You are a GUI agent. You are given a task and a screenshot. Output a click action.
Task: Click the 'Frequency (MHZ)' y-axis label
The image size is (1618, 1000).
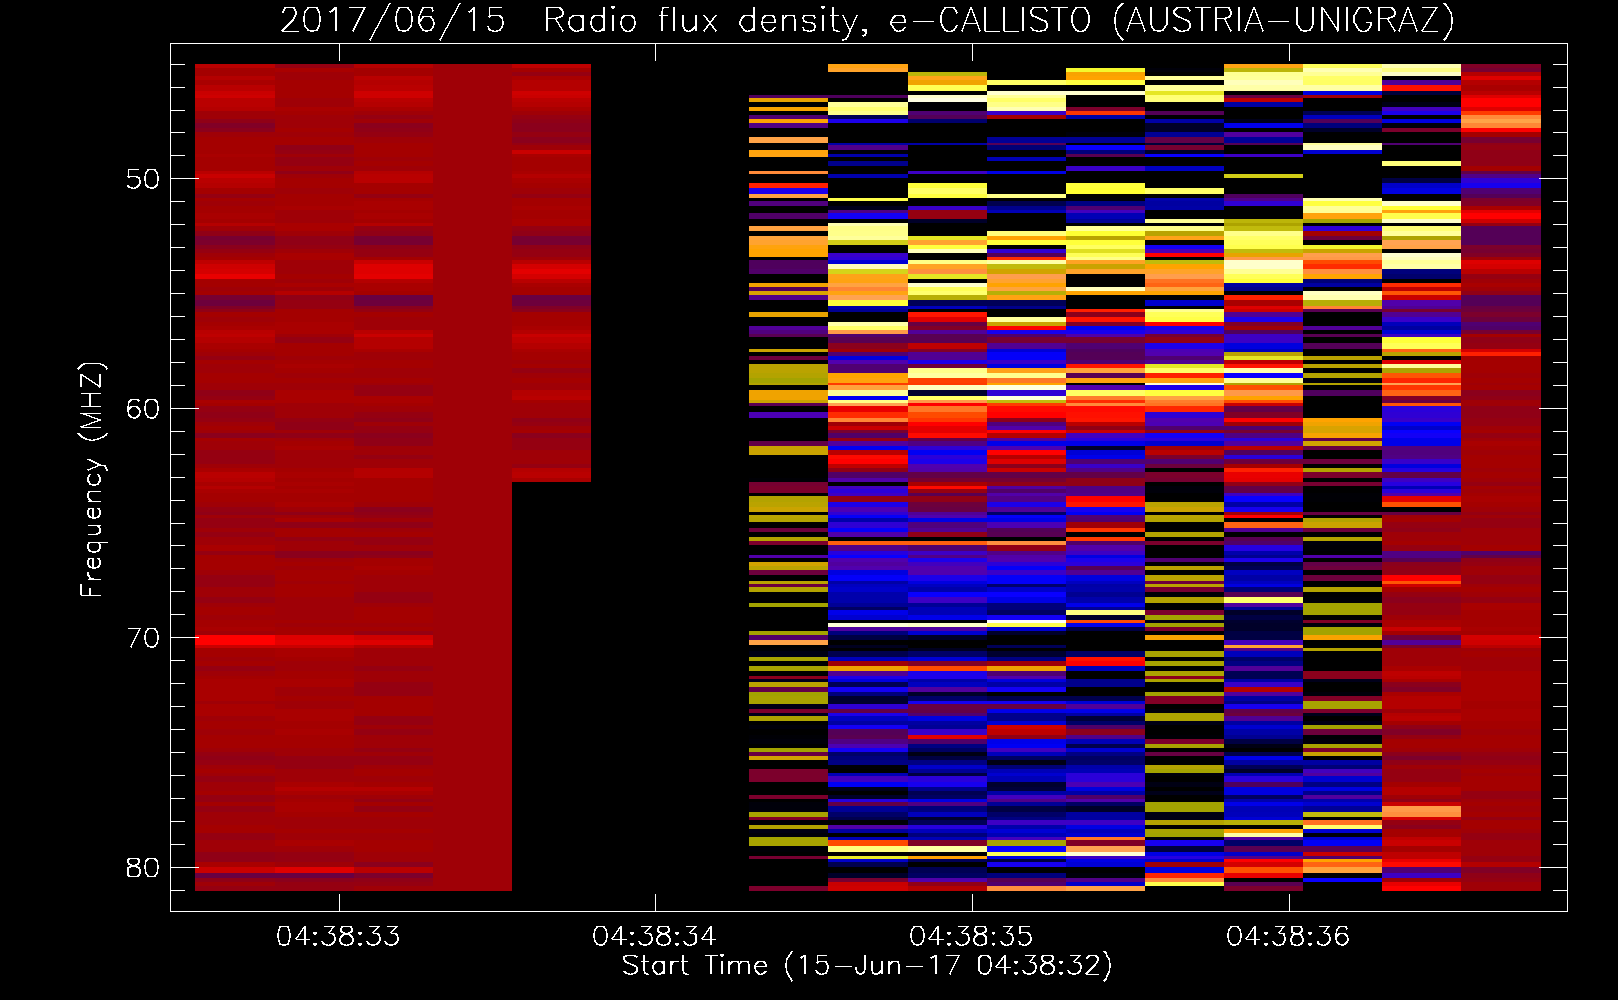92,480
